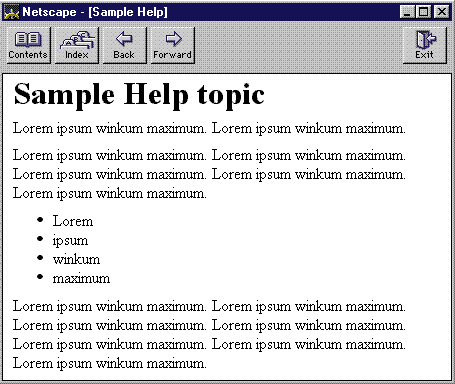Minimize the Sample Help window
455x384 pixels.
click(407, 12)
